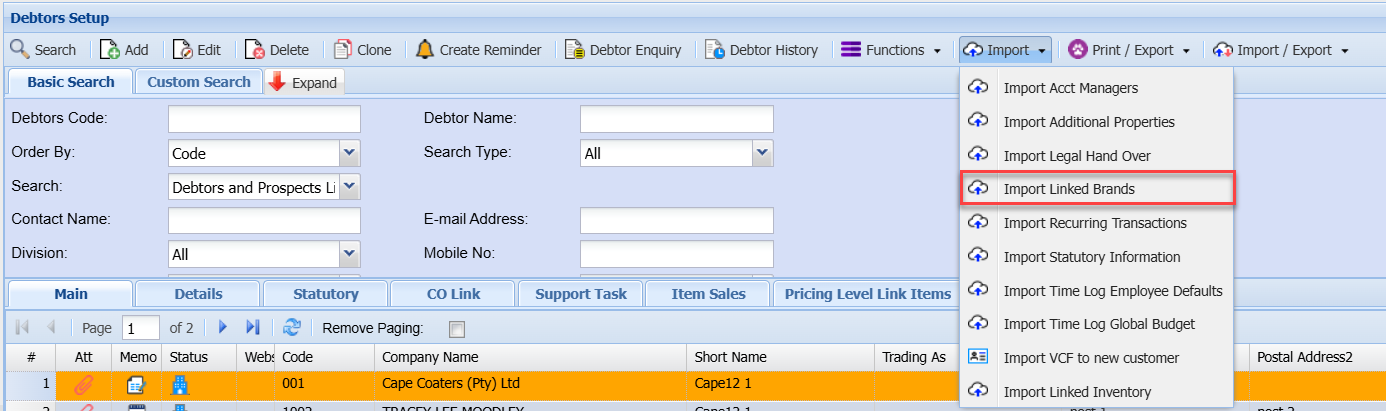Enable the Remove Paging checkbox
Viewport: 1386px width, 411px height.
(x=457, y=328)
